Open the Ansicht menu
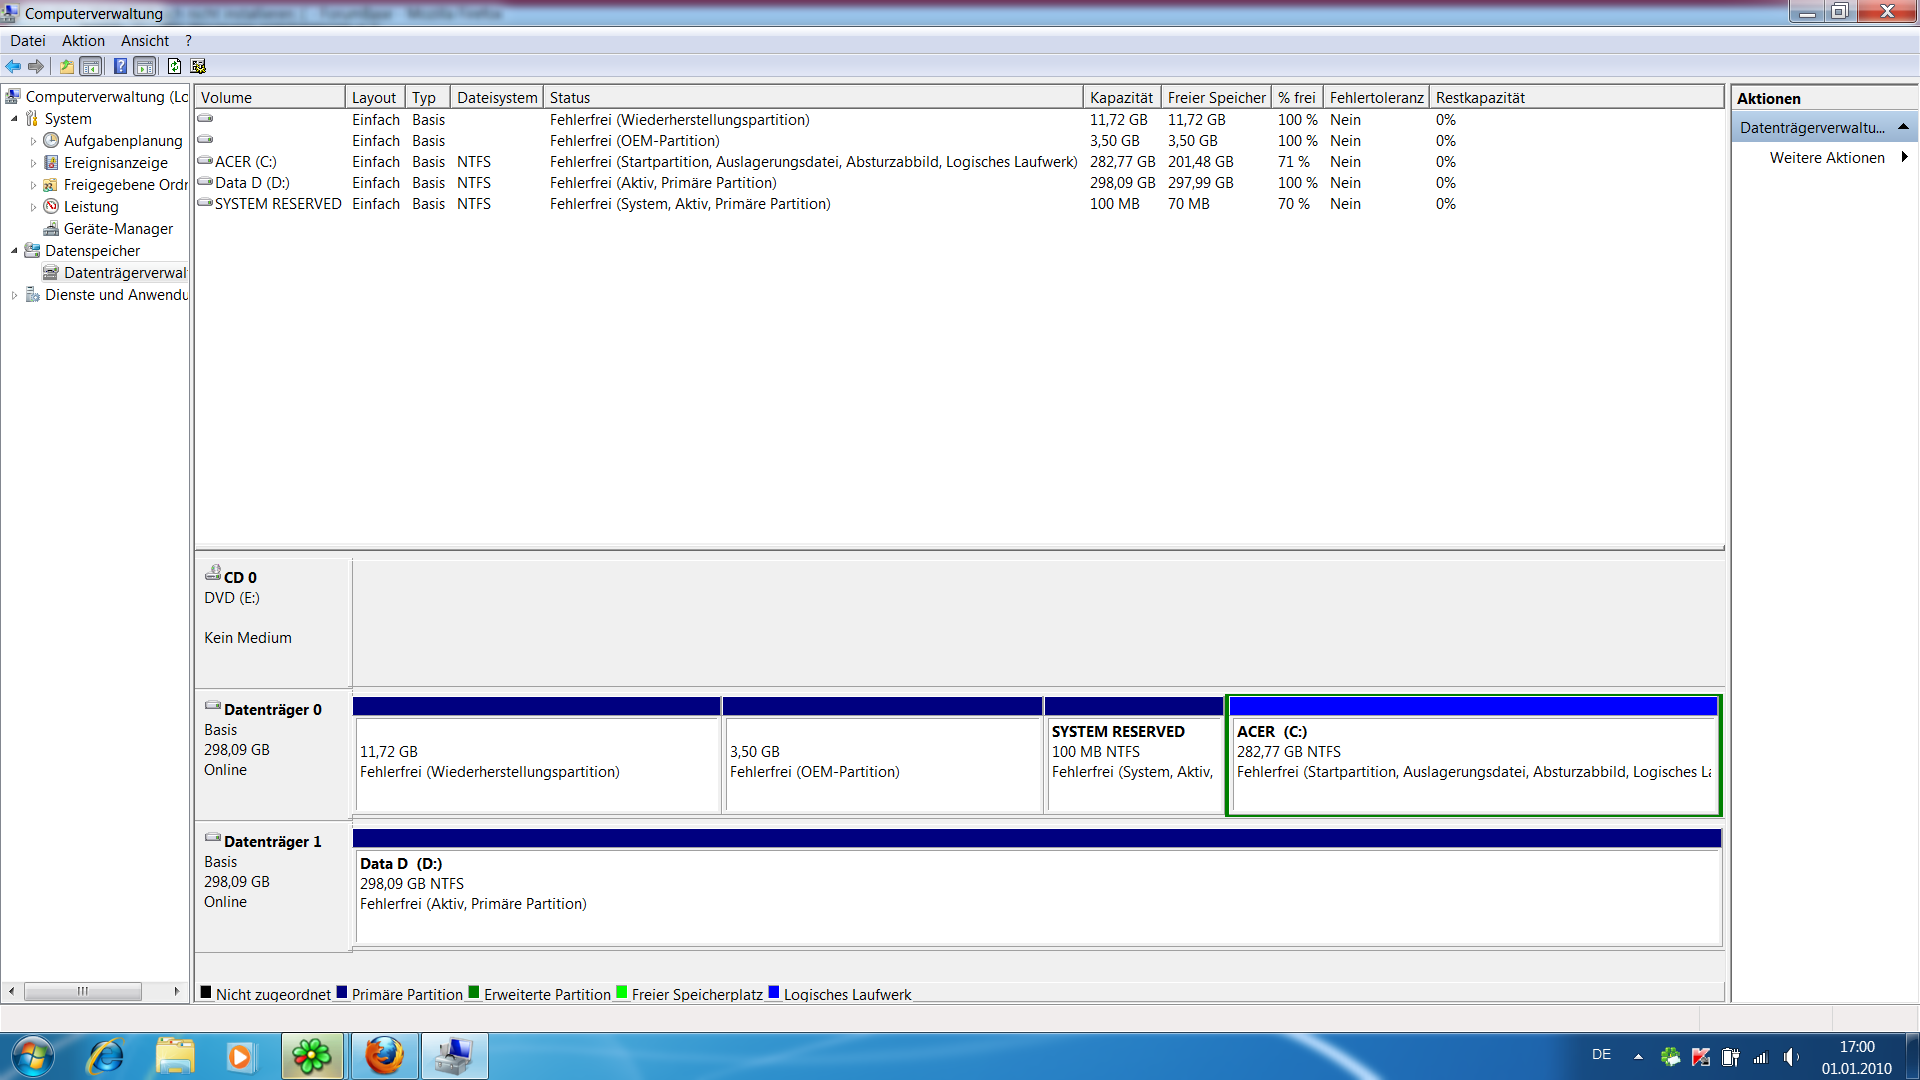Screen dimensions: 1920x1080 (x=145, y=41)
